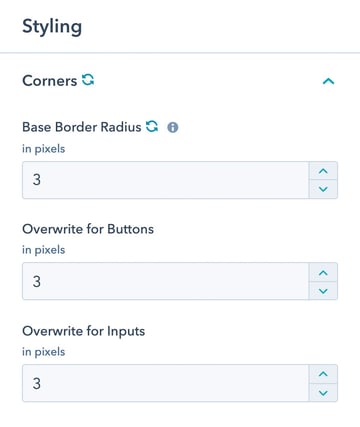Select the Styling panel title
360x427 pixels.
(x=52, y=27)
